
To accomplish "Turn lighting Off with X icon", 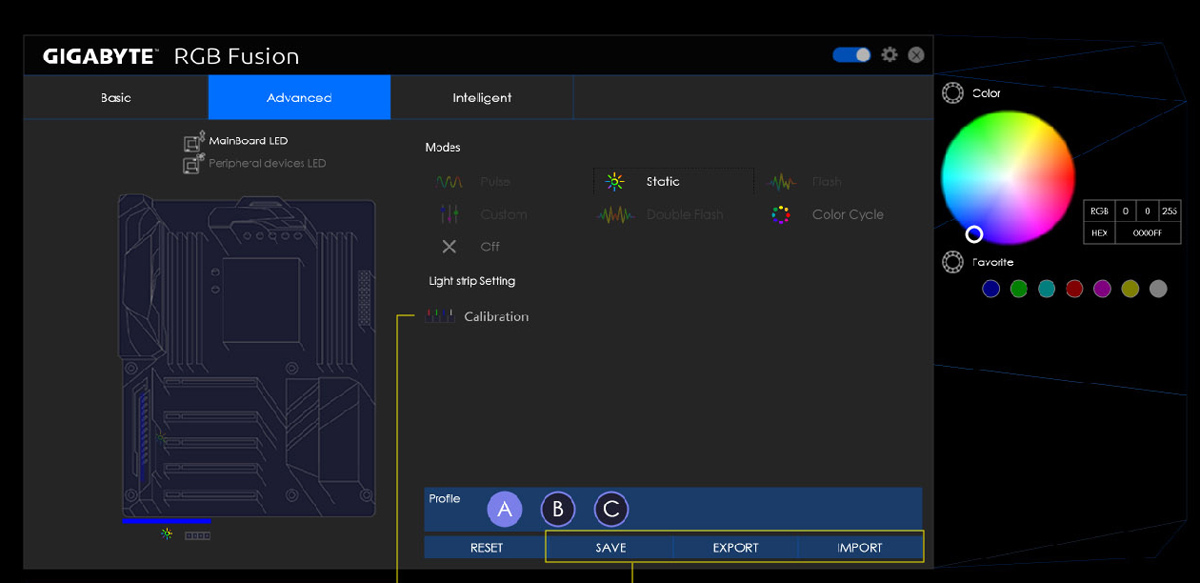I will (449, 247).
